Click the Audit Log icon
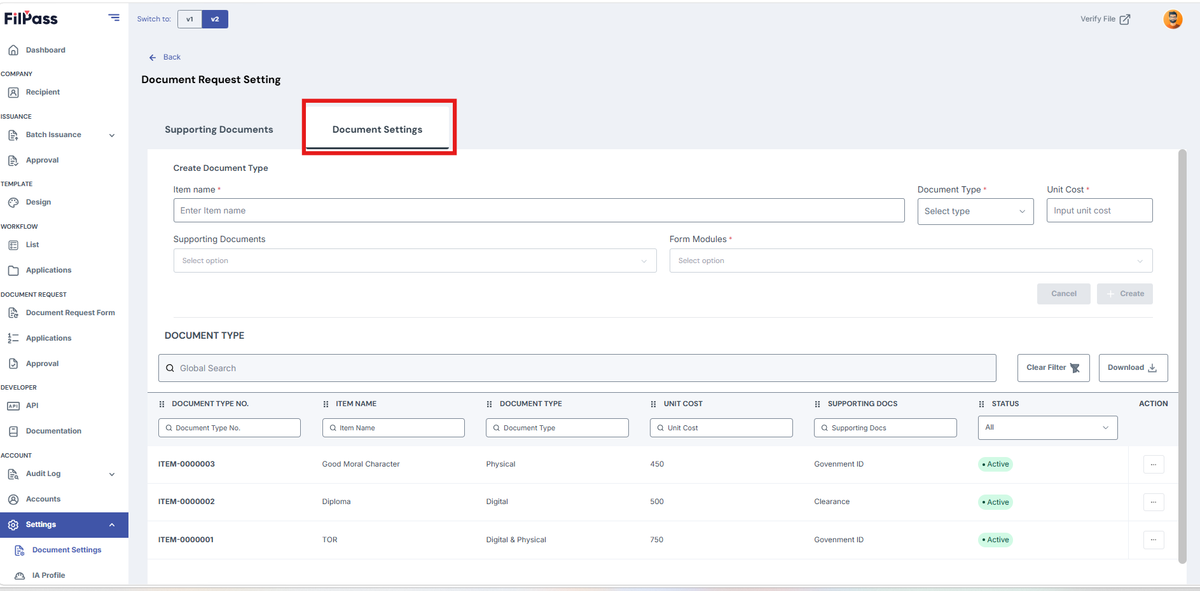 (x=13, y=474)
